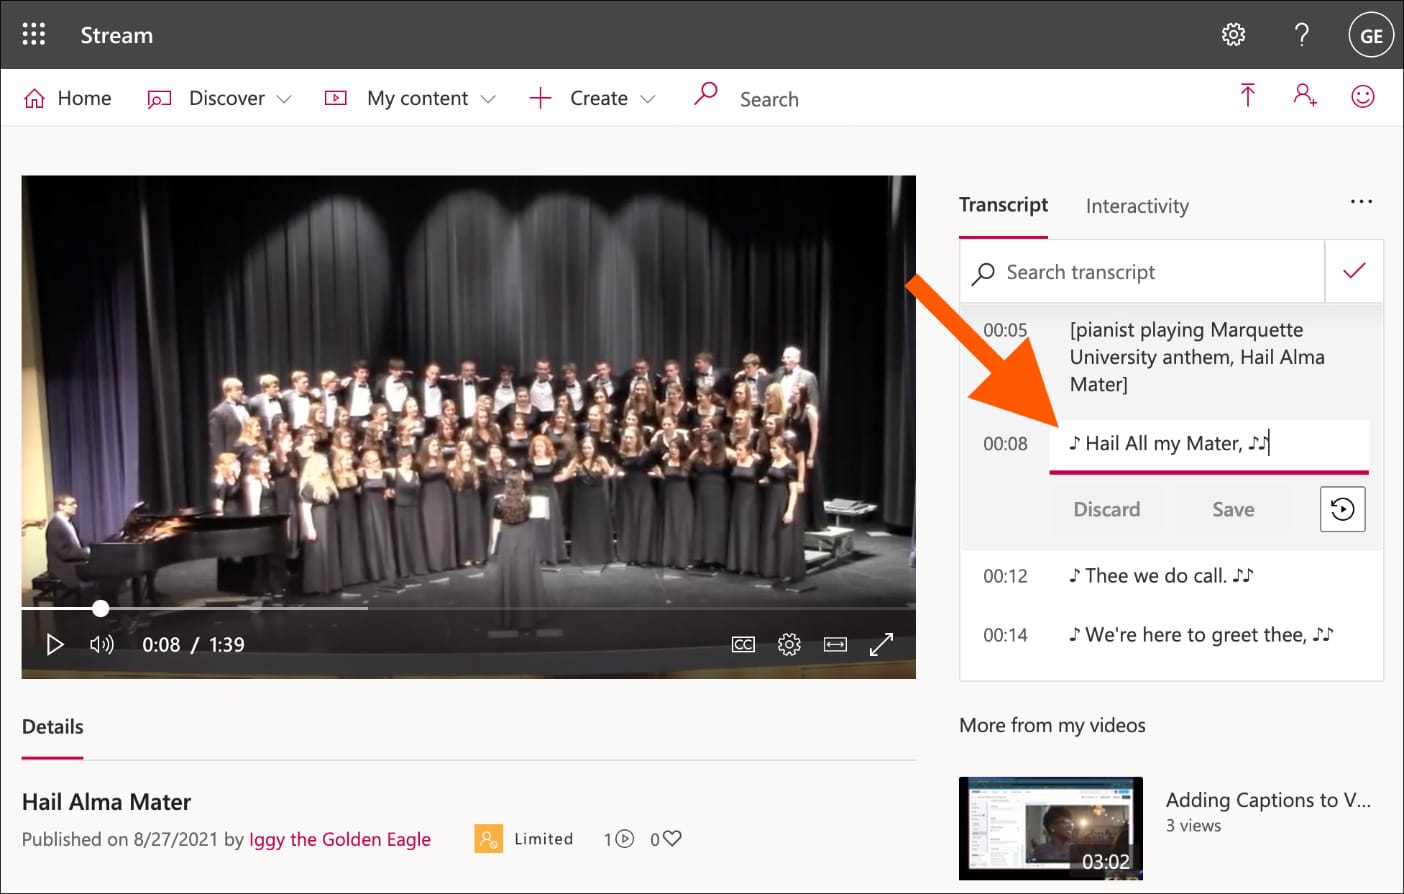The image size is (1404, 894).
Task: Open Stream settings gear in header
Action: tap(1233, 35)
